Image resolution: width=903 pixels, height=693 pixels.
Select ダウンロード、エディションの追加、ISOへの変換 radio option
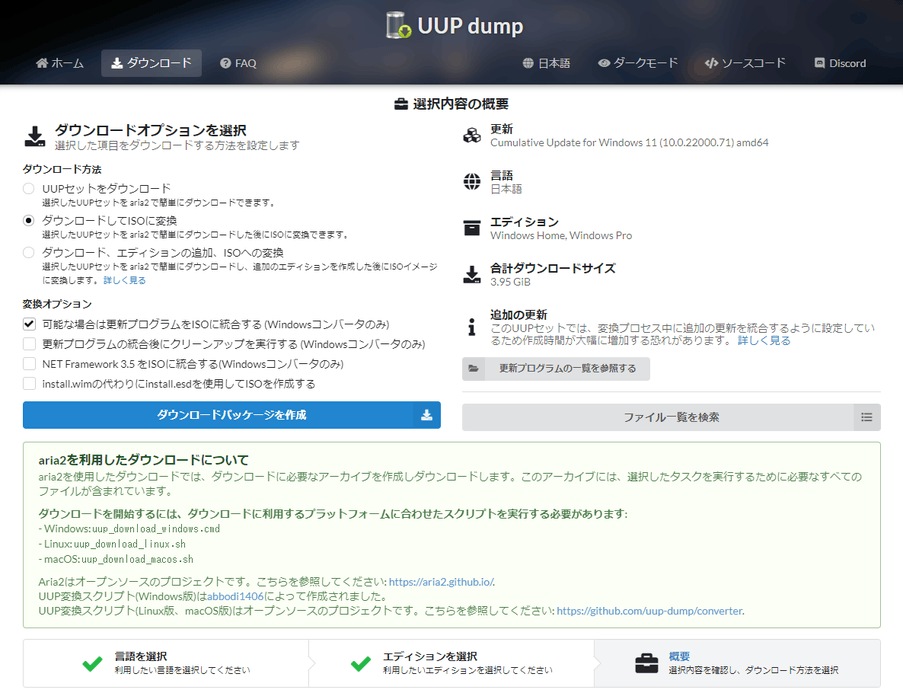pos(28,252)
